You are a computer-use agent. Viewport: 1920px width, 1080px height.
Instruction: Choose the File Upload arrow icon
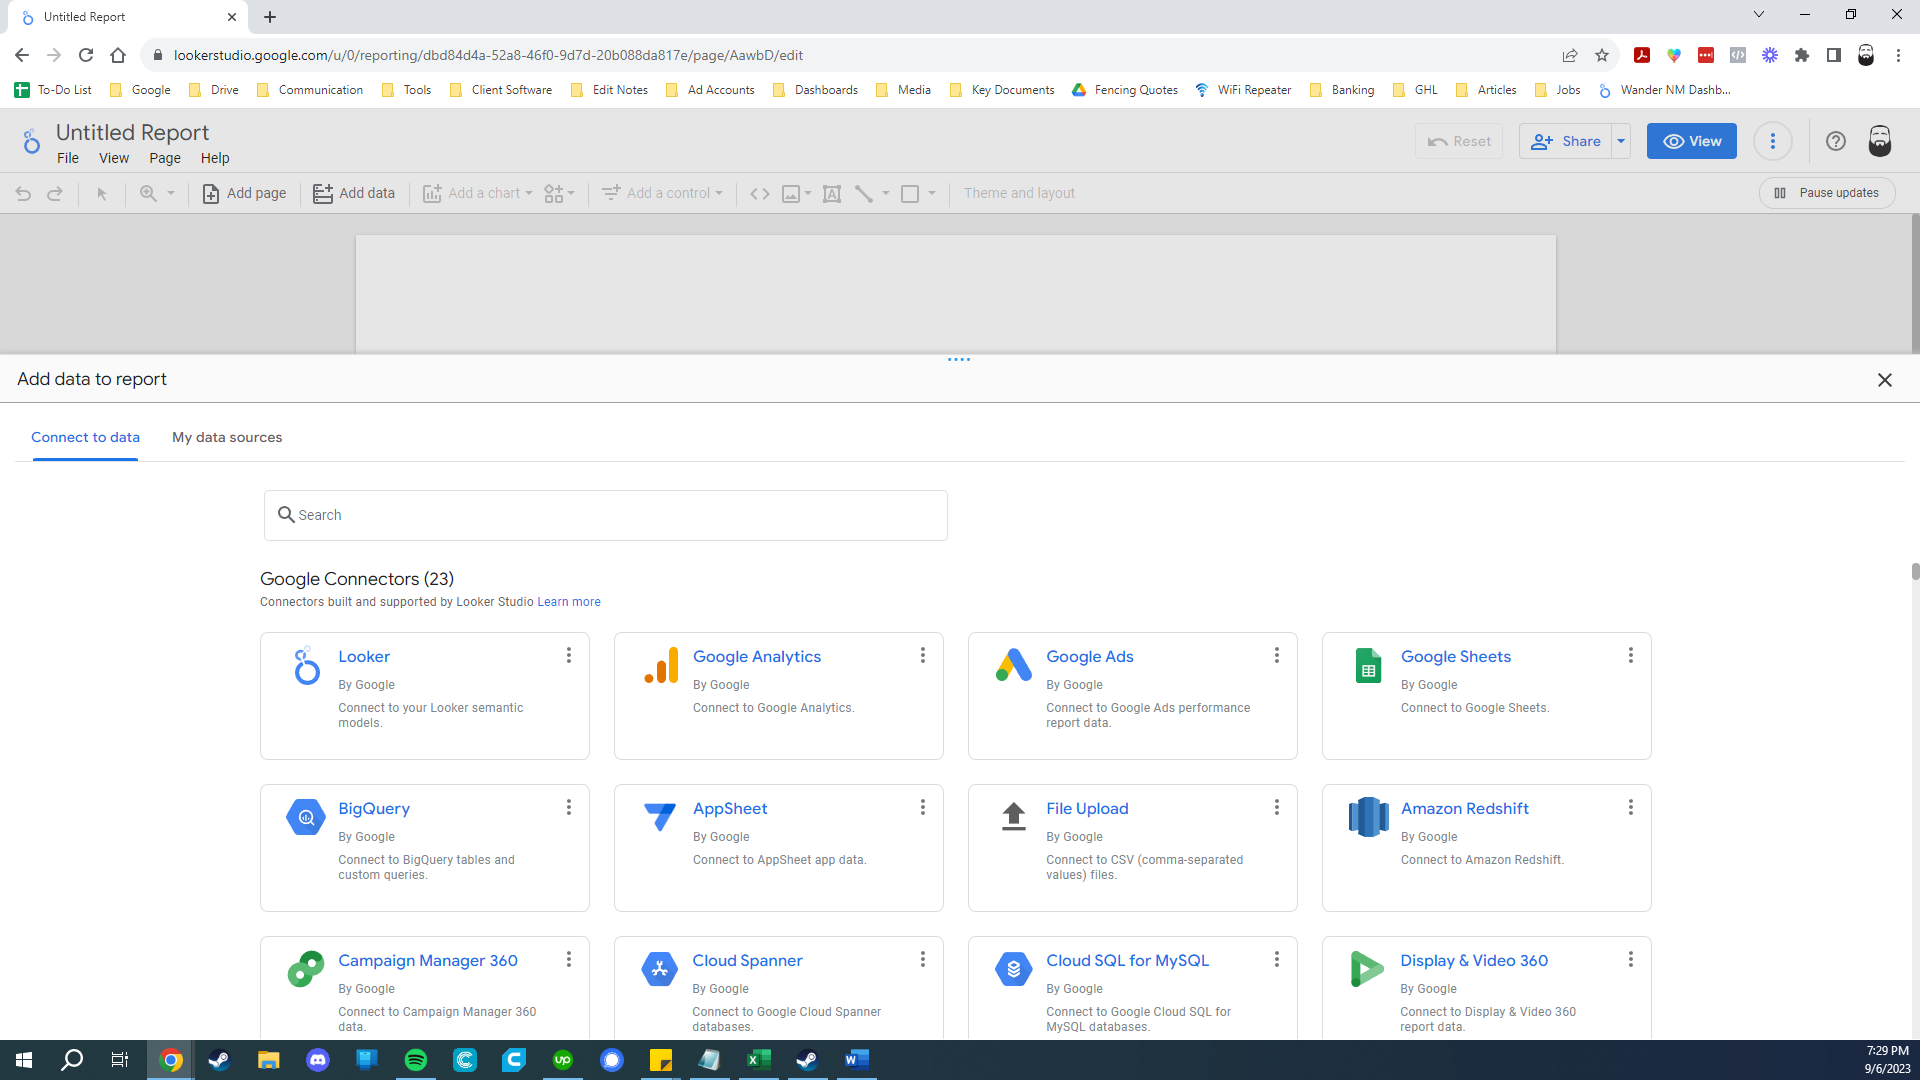[x=1013, y=817]
